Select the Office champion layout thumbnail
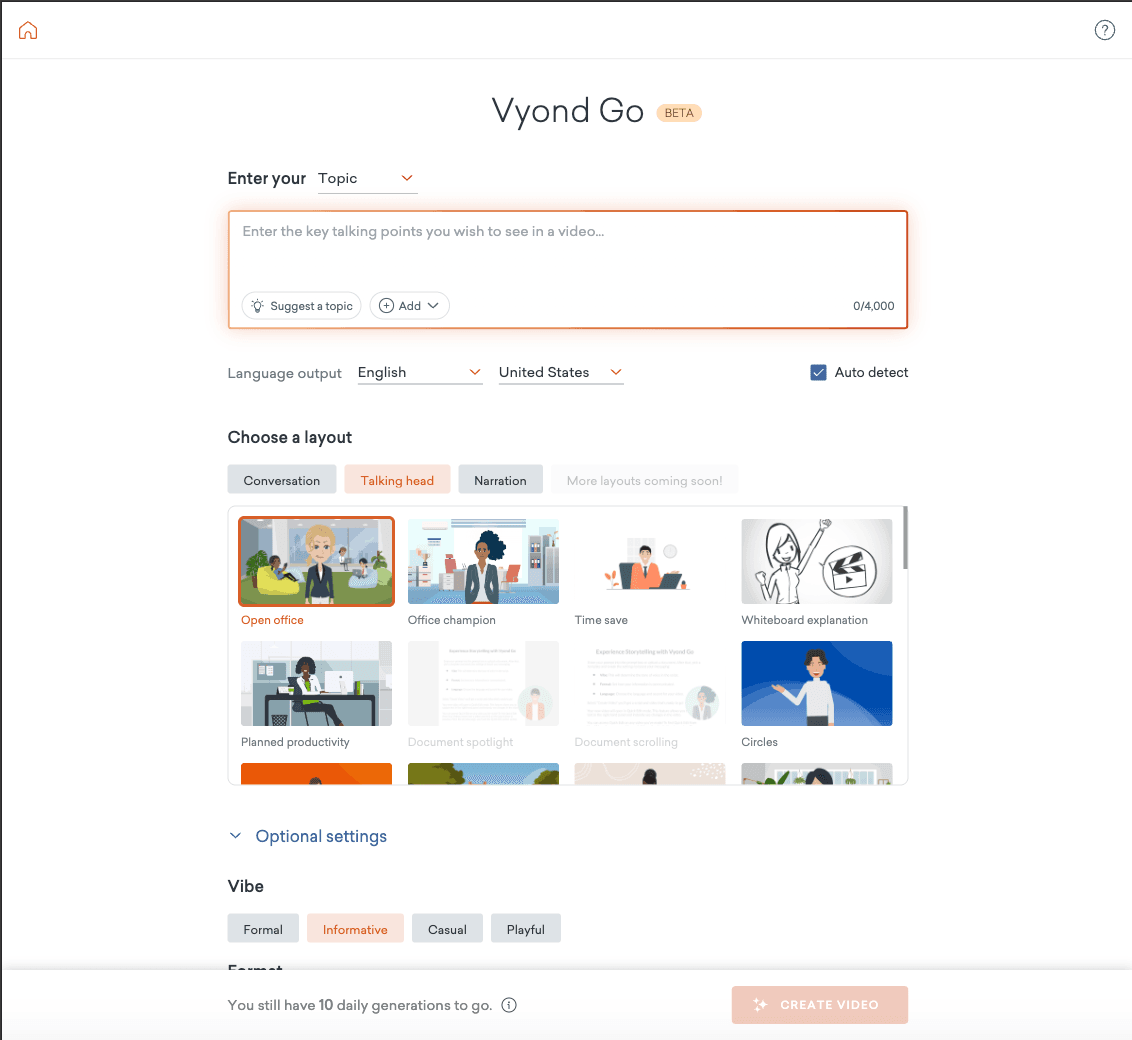The height and width of the screenshot is (1040, 1132). point(483,561)
